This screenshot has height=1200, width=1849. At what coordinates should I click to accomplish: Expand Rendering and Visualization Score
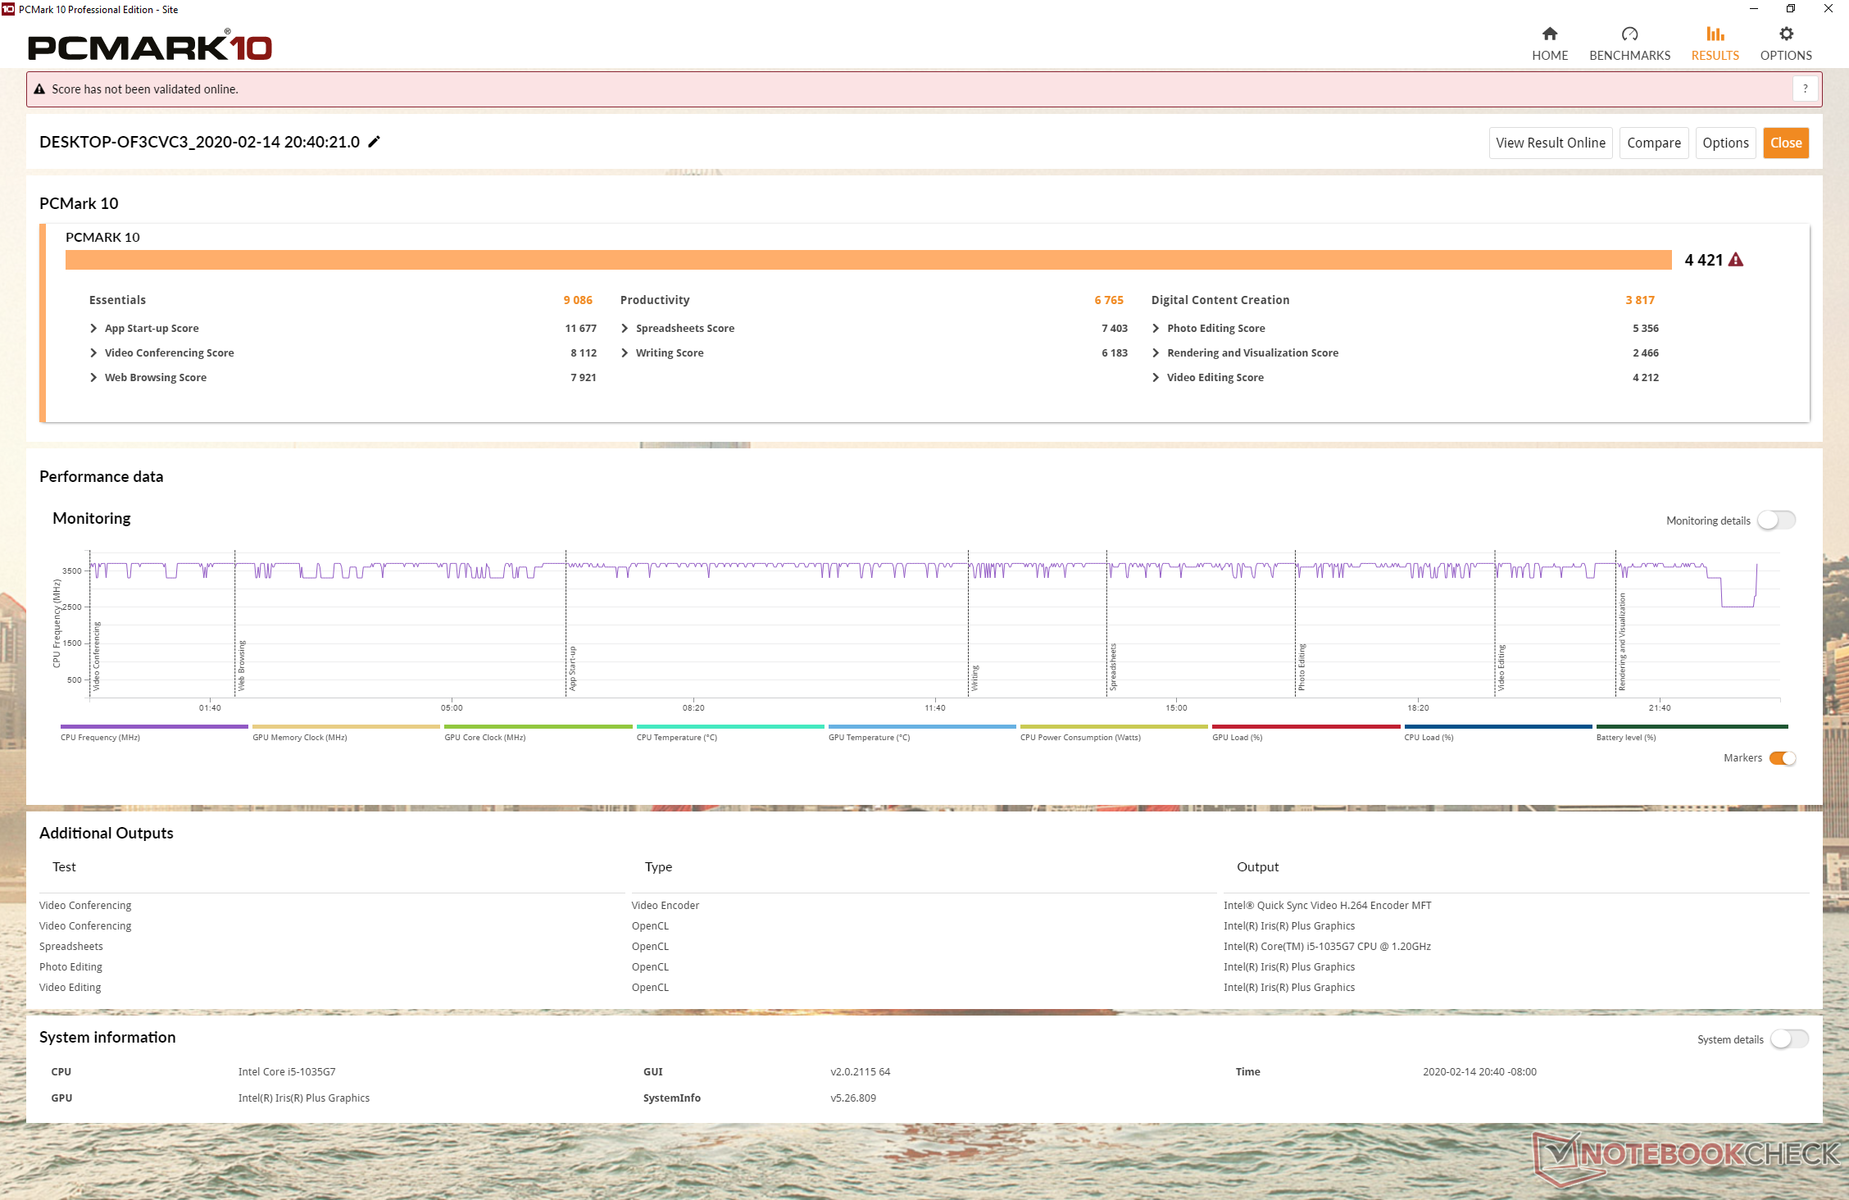(1156, 353)
